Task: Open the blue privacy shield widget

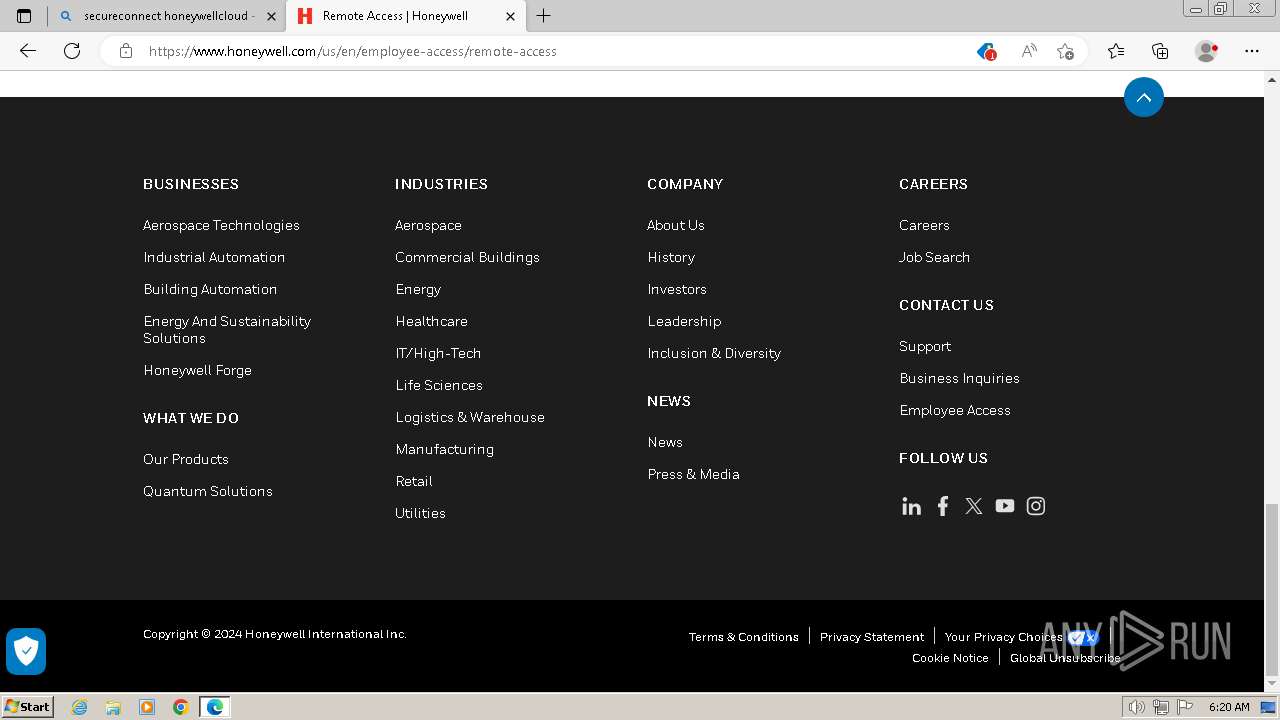Action: tap(26, 651)
